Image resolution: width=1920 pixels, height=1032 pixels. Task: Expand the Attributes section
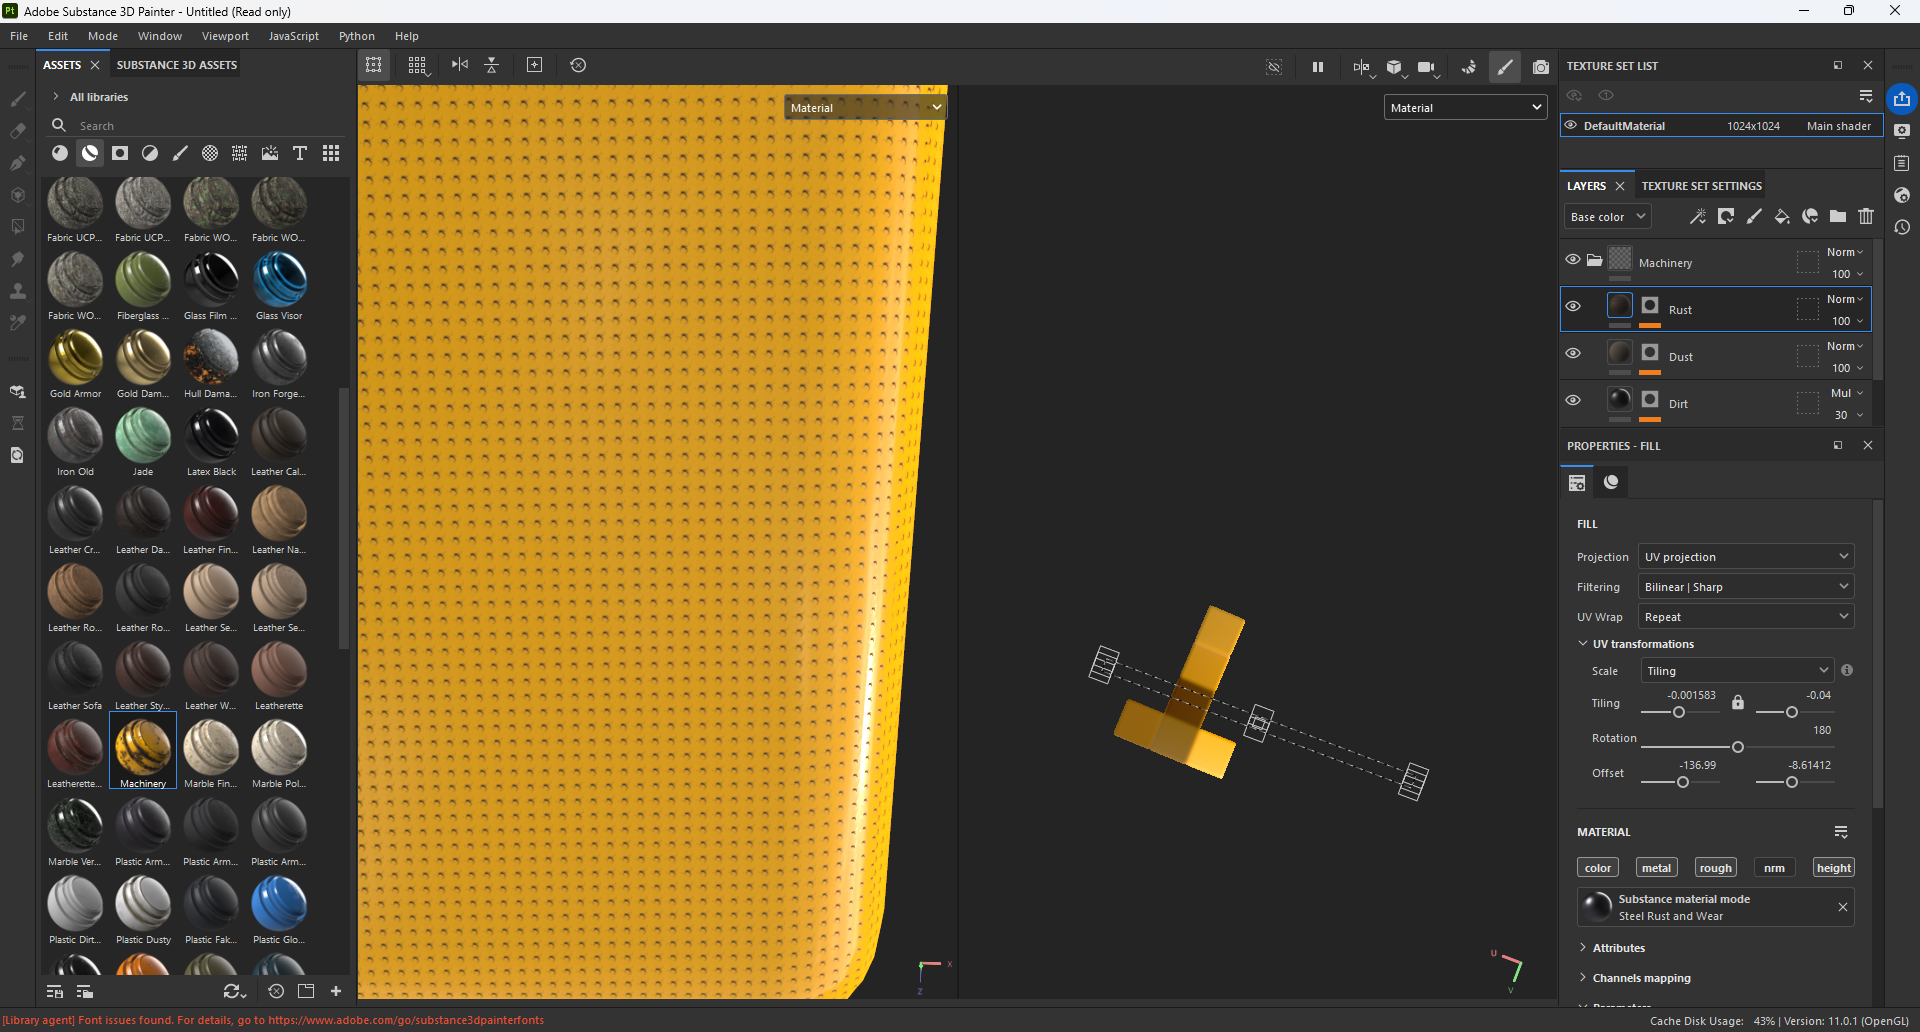pyautogui.click(x=1583, y=948)
